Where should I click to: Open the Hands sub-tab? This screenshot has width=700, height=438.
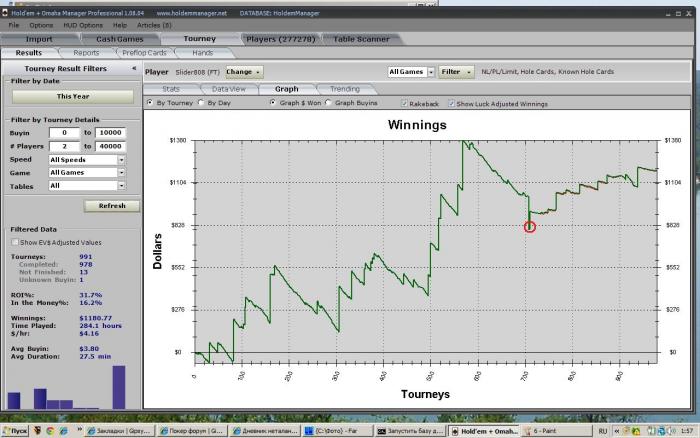(203, 53)
